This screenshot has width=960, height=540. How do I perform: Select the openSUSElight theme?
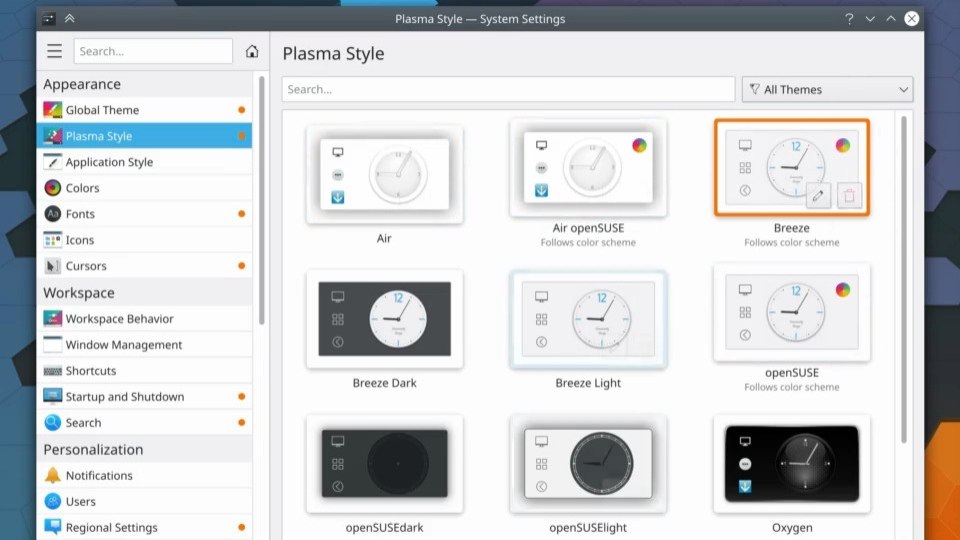coord(588,463)
